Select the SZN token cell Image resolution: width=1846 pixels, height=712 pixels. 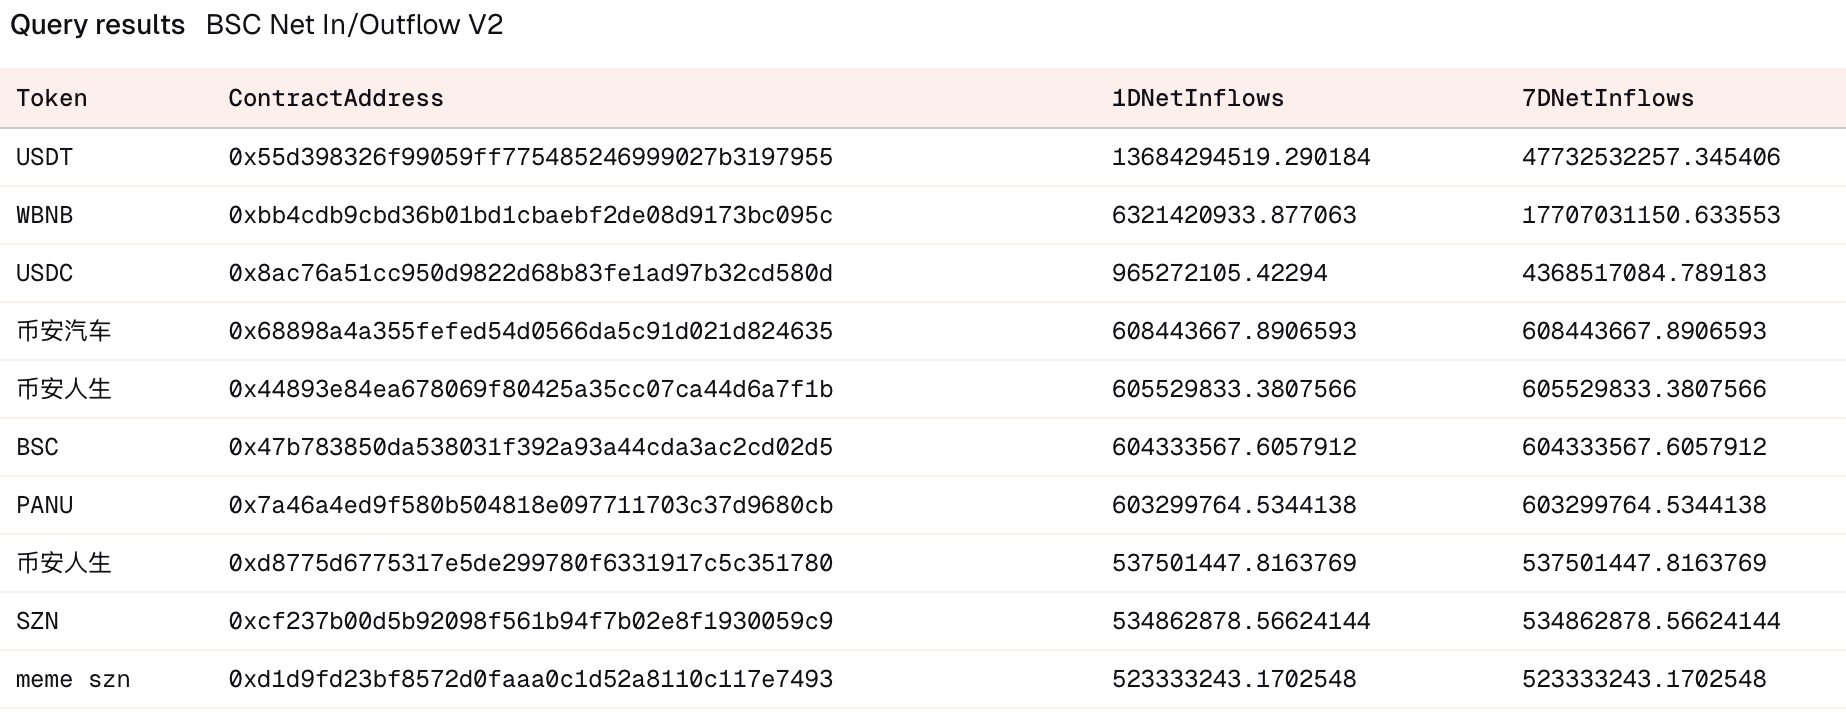coord(38,621)
